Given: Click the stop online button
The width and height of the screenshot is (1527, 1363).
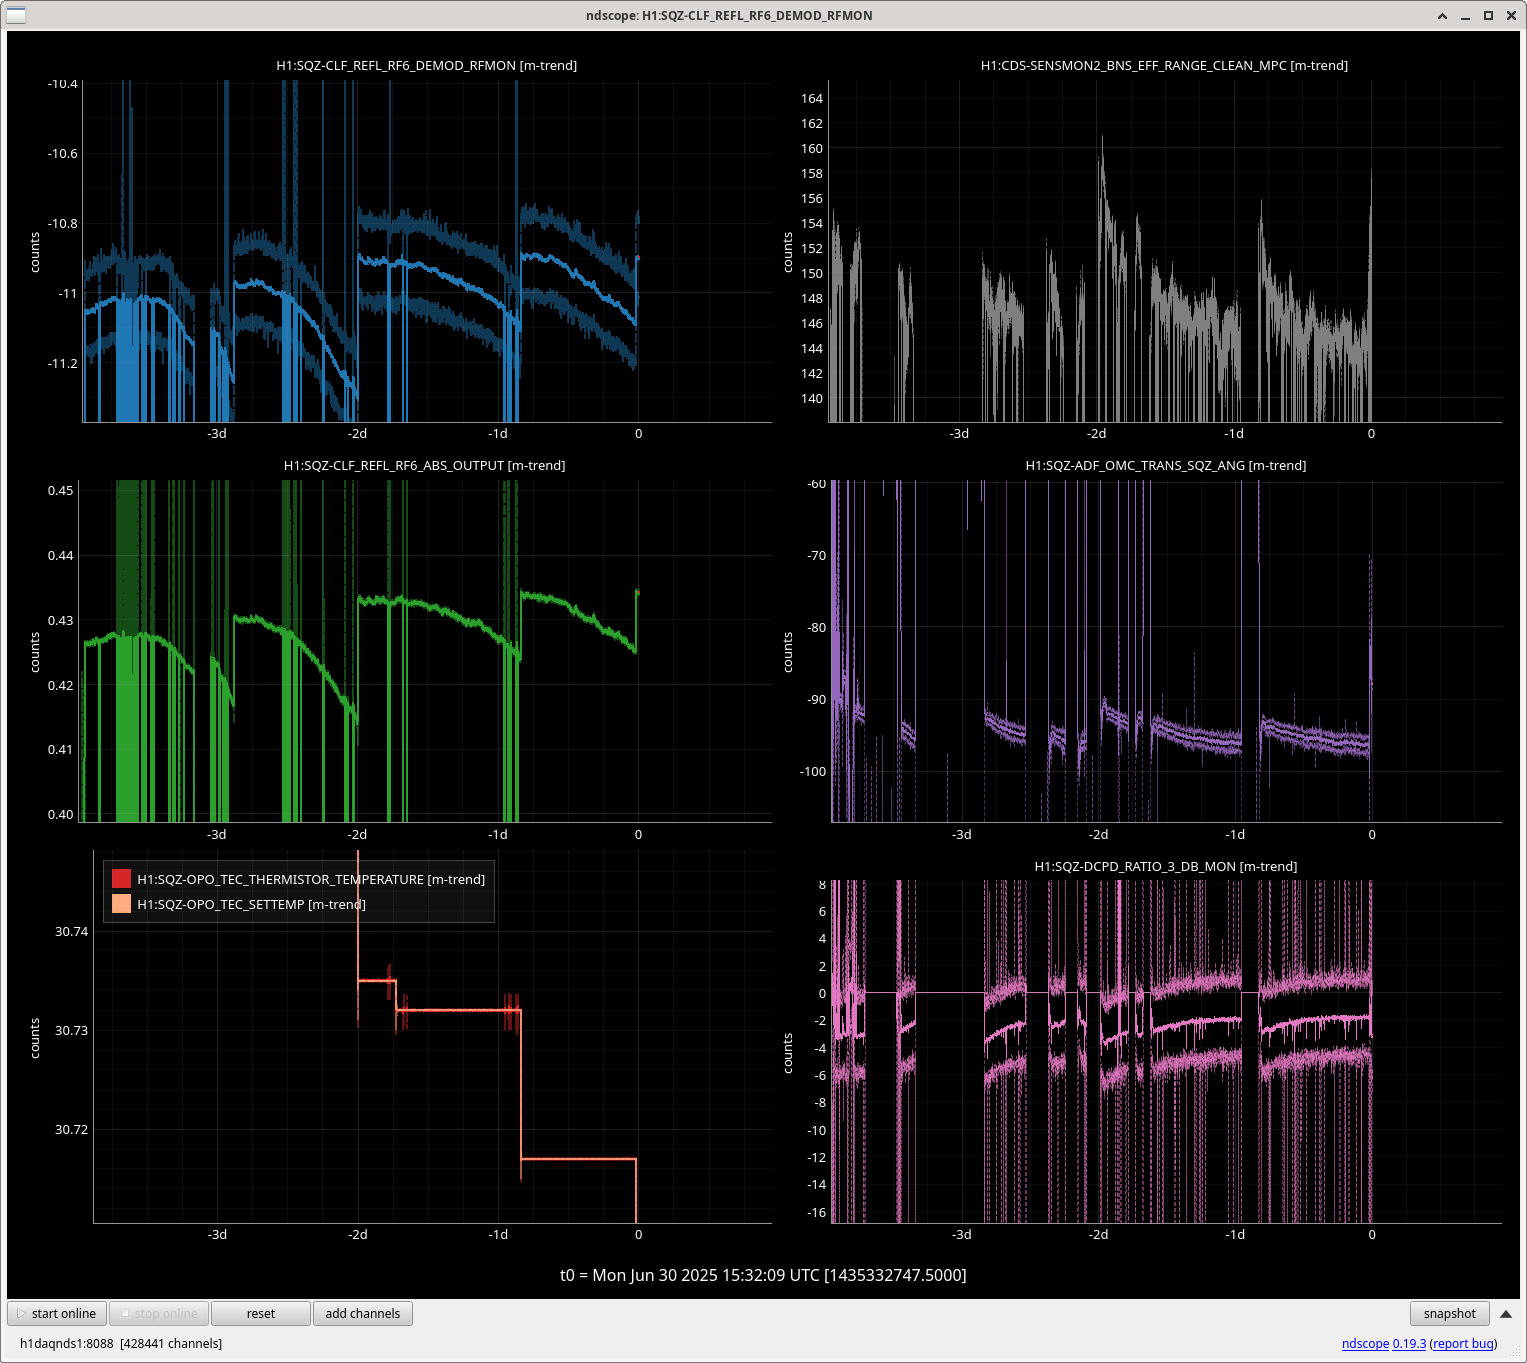Looking at the screenshot, I should pos(159,1313).
